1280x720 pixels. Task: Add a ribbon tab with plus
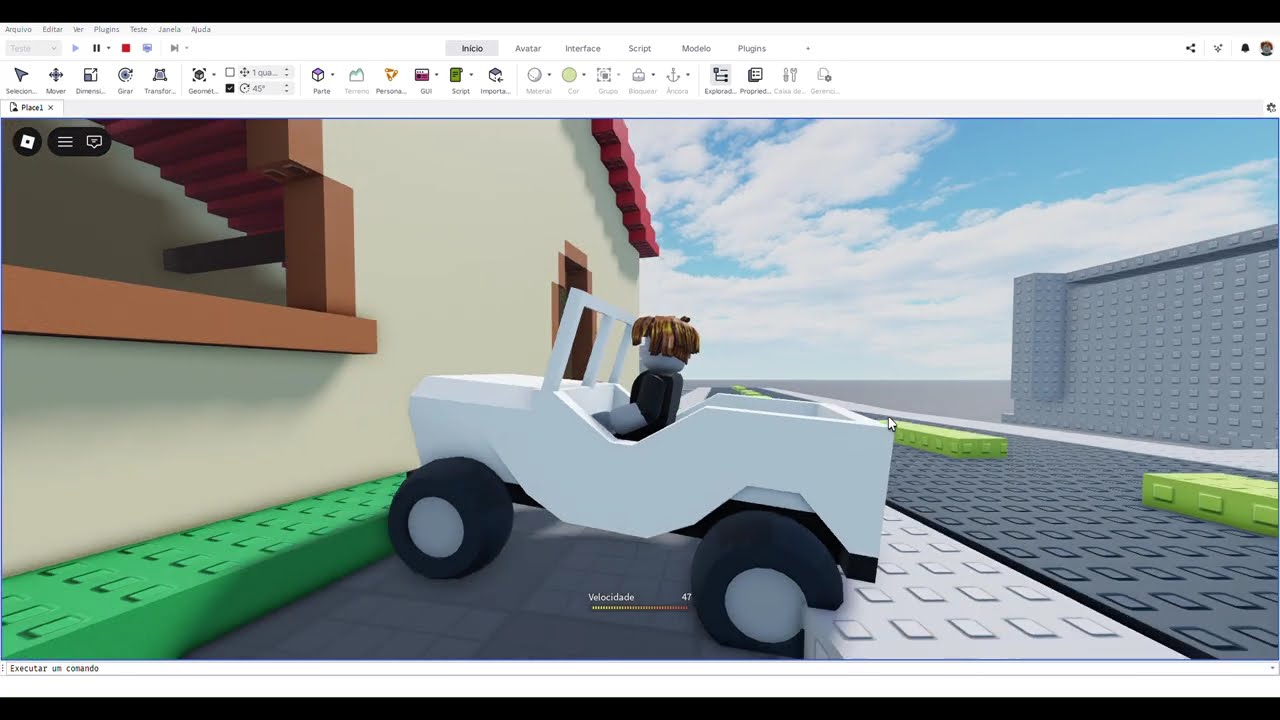pos(808,48)
